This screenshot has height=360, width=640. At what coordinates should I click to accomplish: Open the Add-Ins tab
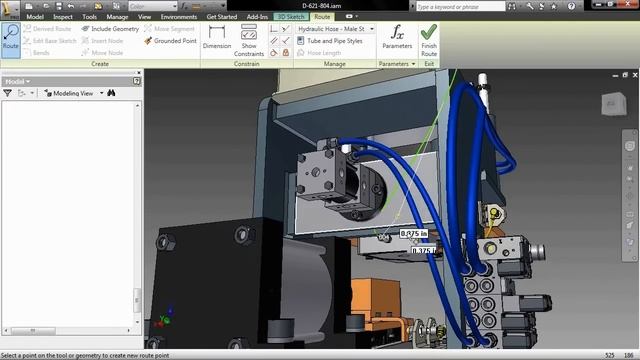coord(257,17)
